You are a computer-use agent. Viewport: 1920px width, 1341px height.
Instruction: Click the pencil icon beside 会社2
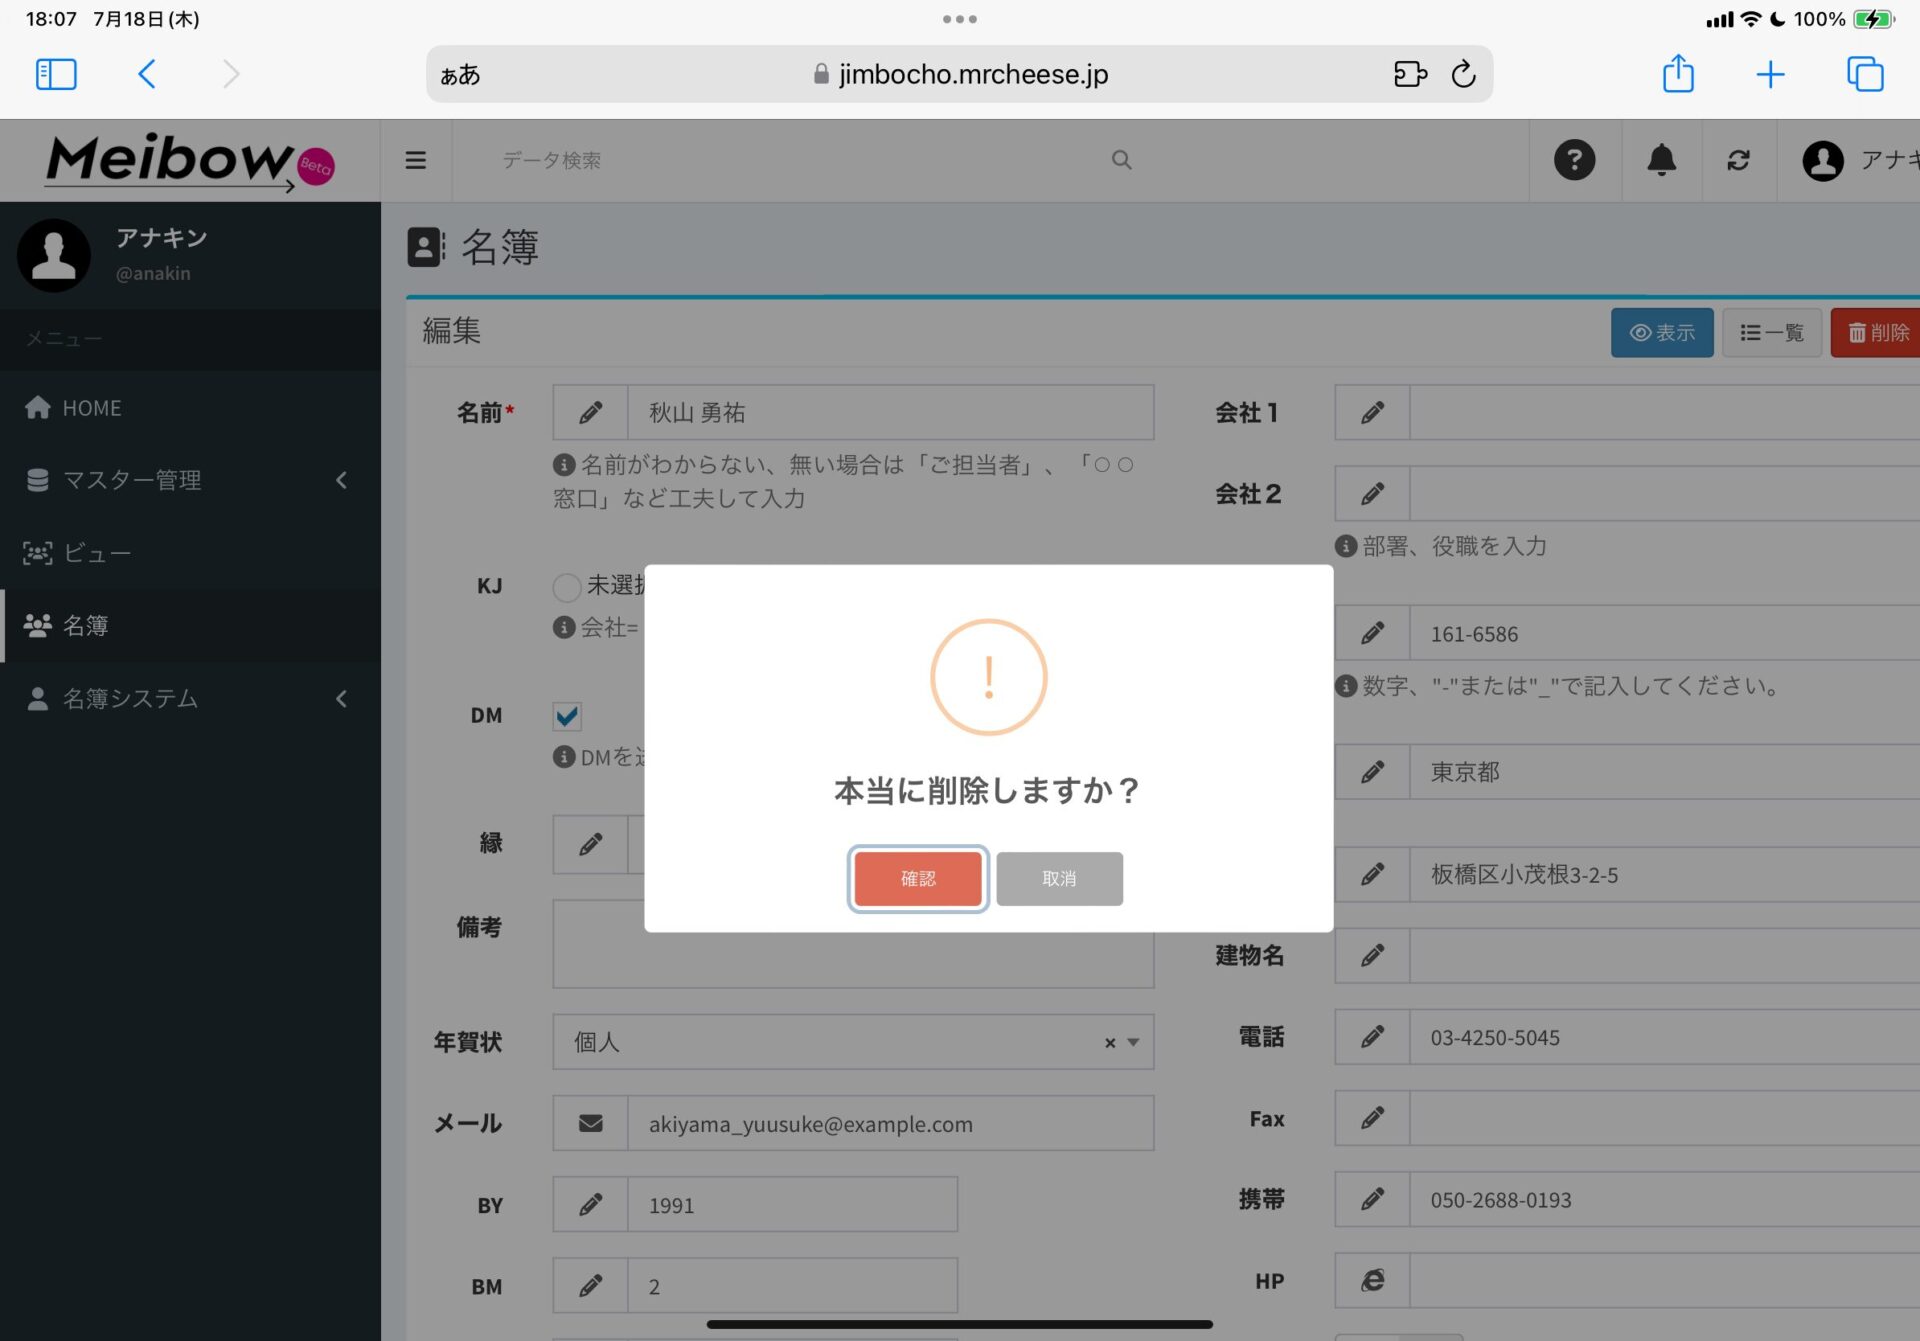click(1372, 493)
